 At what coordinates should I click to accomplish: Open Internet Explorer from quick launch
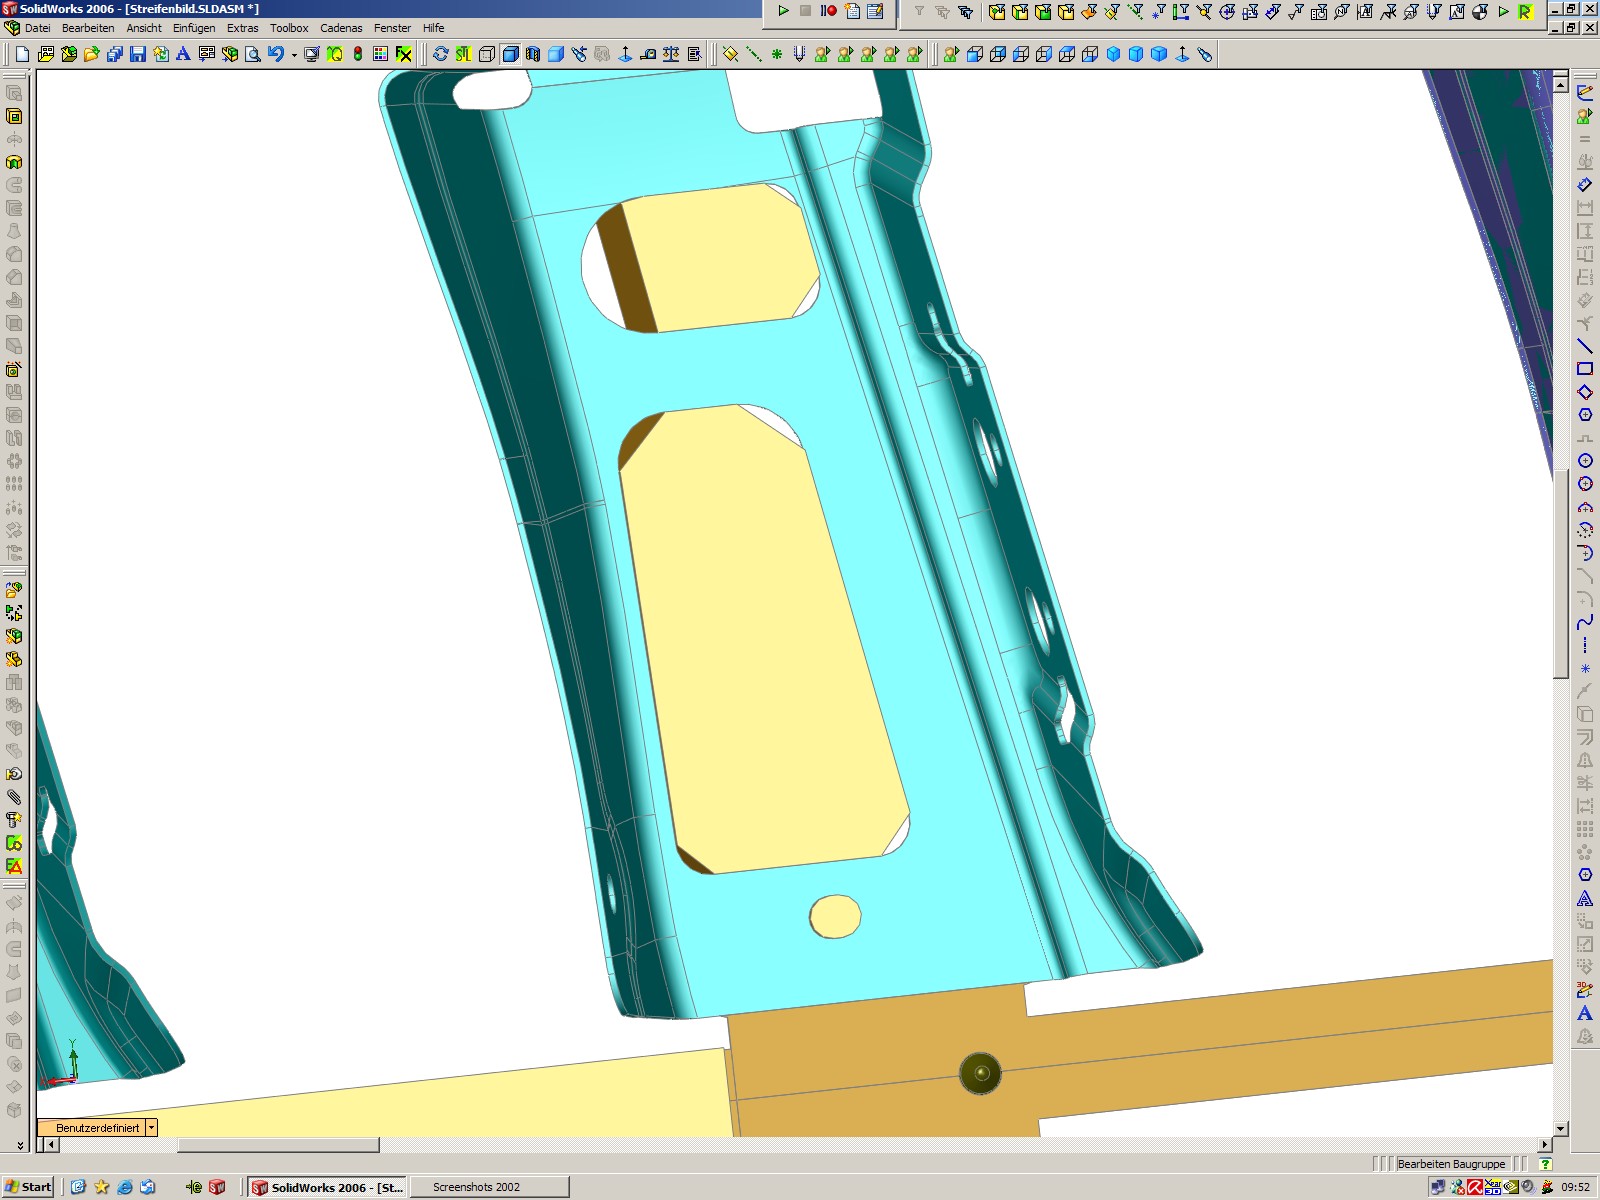pyautogui.click(x=125, y=1187)
